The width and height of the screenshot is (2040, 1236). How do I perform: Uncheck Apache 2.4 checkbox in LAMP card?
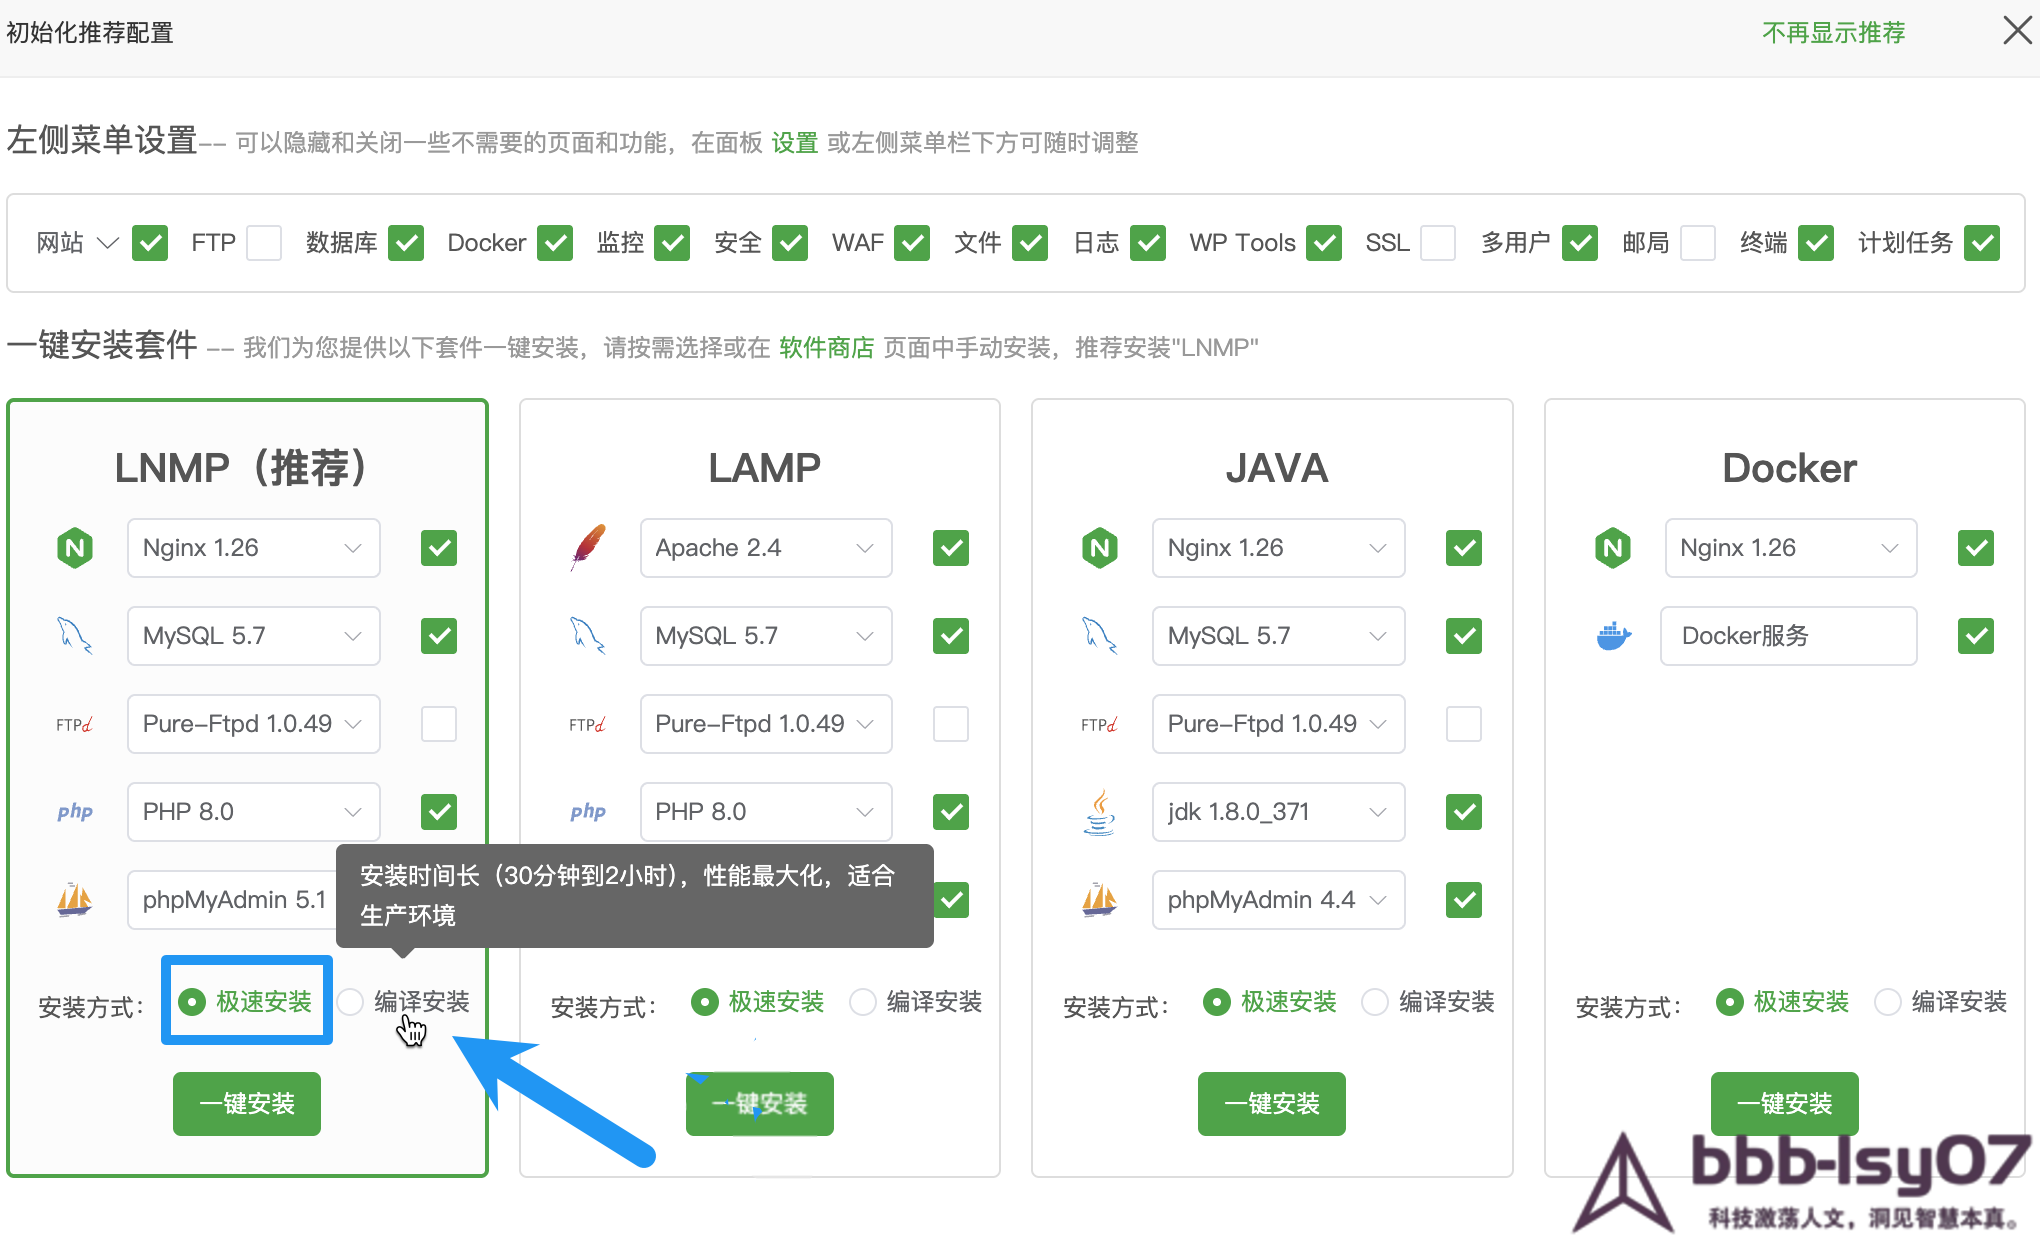pos(951,548)
